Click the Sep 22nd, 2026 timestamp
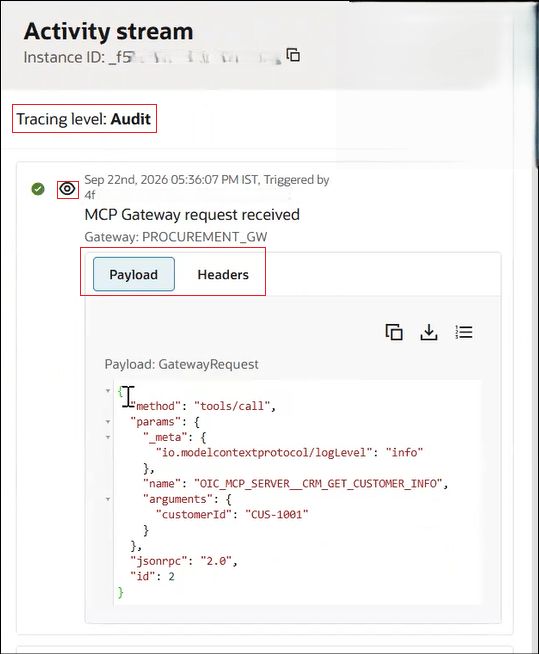539x654 pixels. (172, 180)
